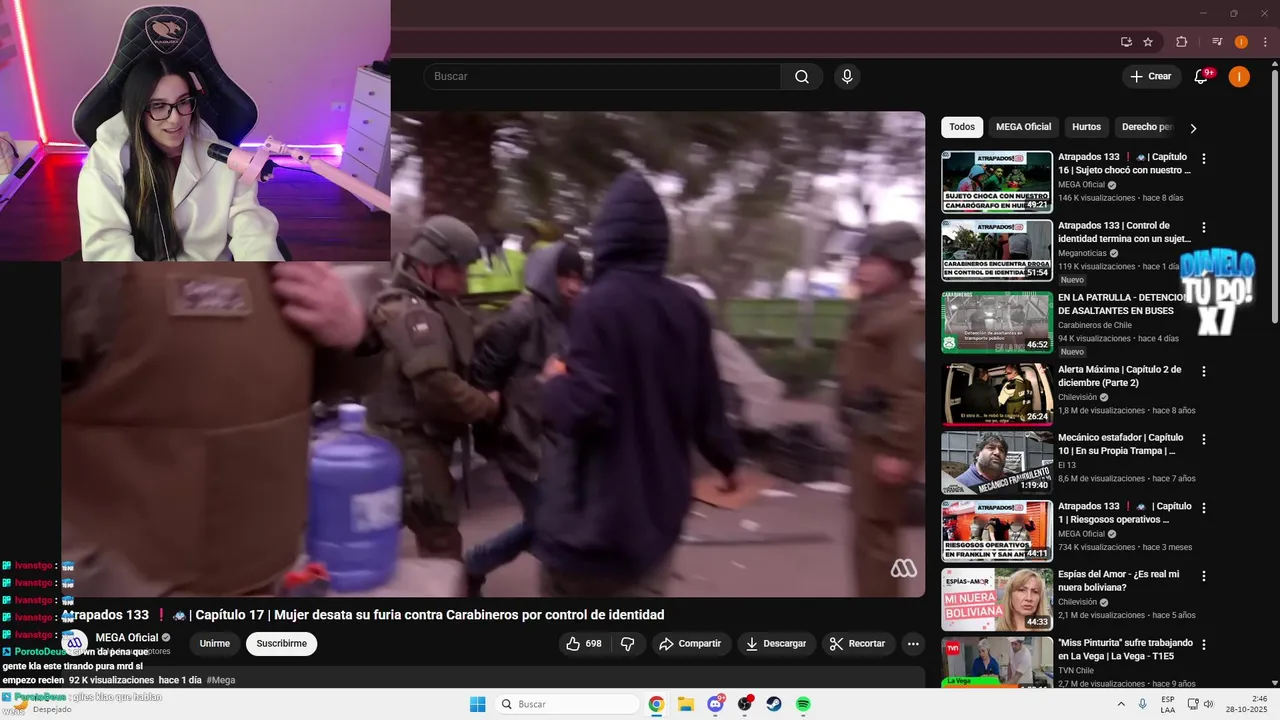Open options for EN LA PATRULLA video

click(1204, 300)
